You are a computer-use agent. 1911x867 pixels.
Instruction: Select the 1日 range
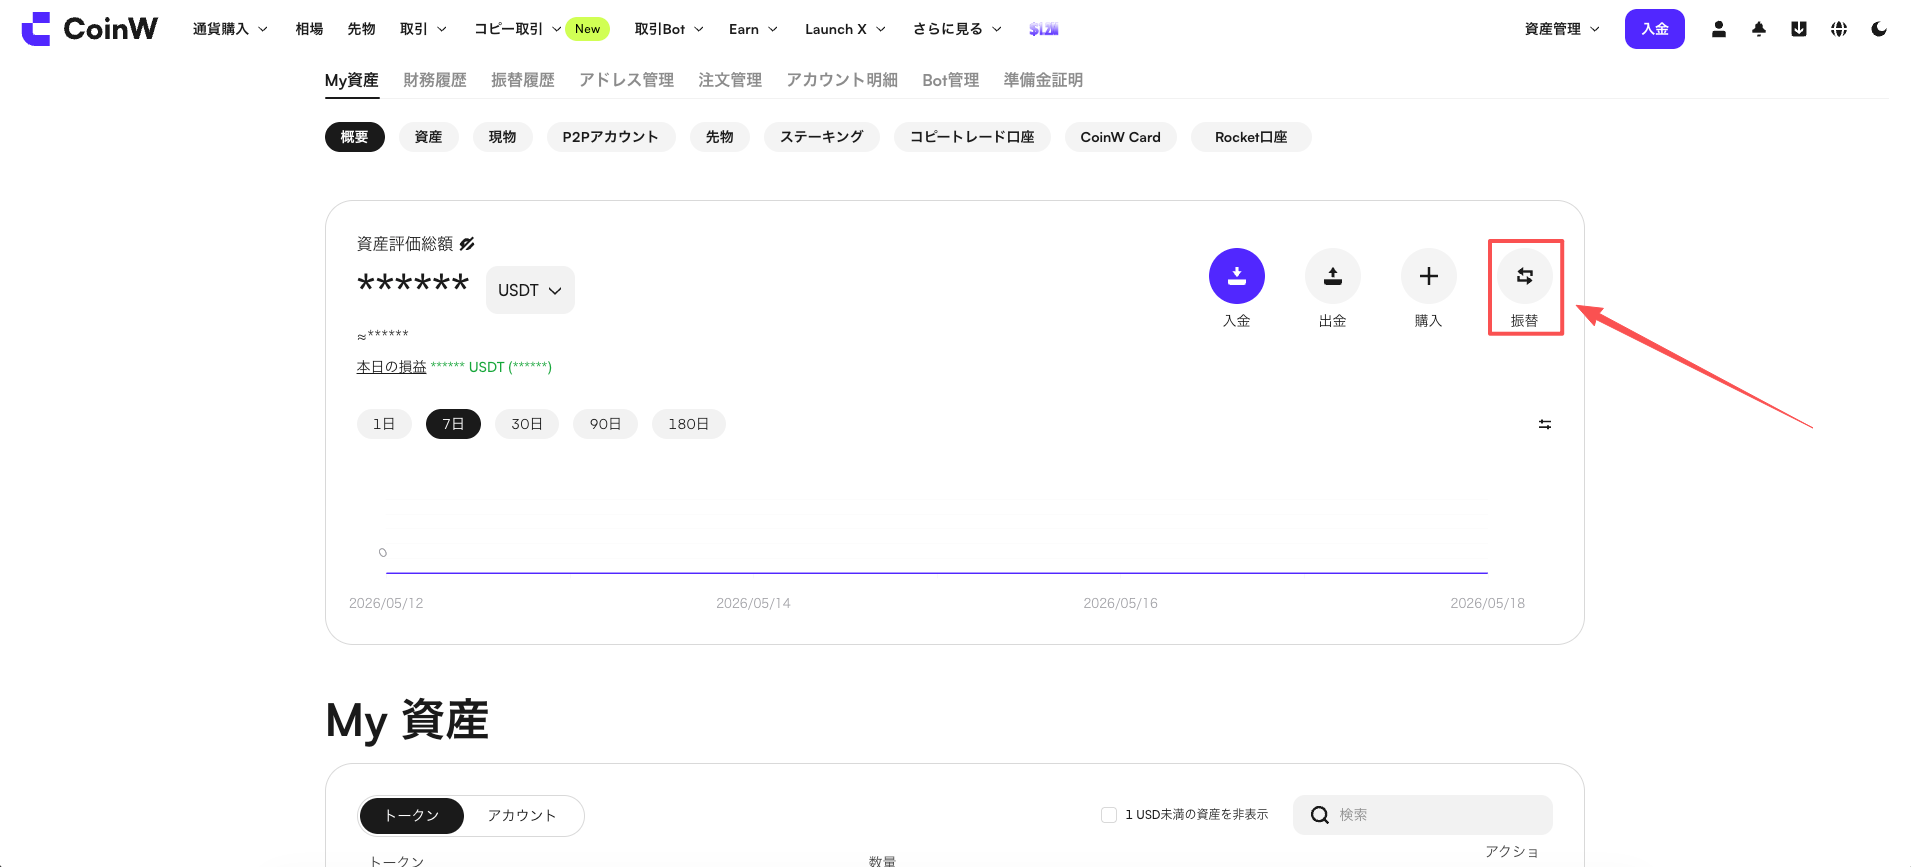(384, 424)
